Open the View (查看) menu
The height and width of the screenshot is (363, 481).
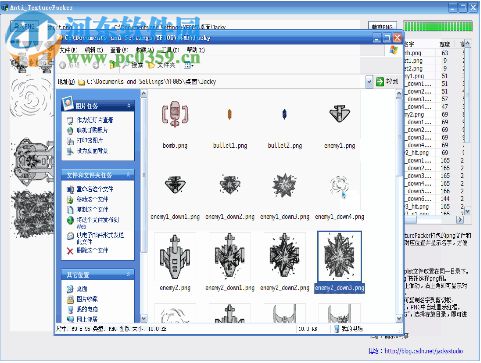pos(119,50)
